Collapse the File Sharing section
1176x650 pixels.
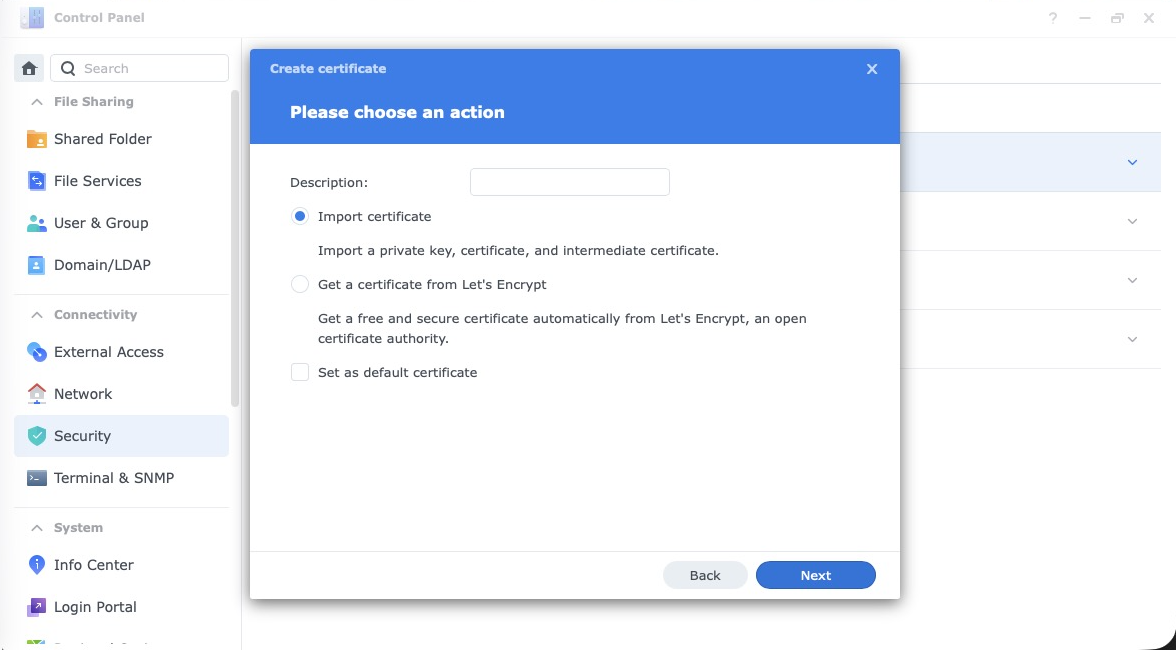click(37, 102)
